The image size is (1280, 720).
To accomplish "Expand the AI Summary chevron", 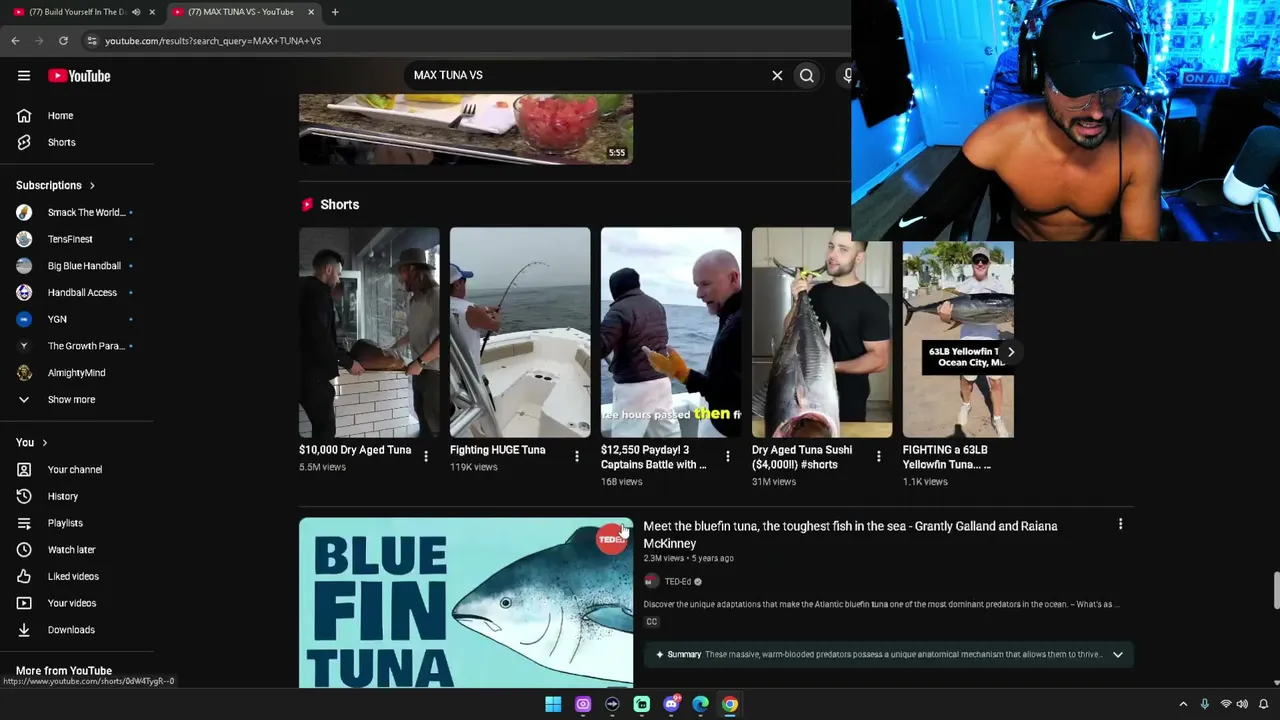I will click(1118, 655).
